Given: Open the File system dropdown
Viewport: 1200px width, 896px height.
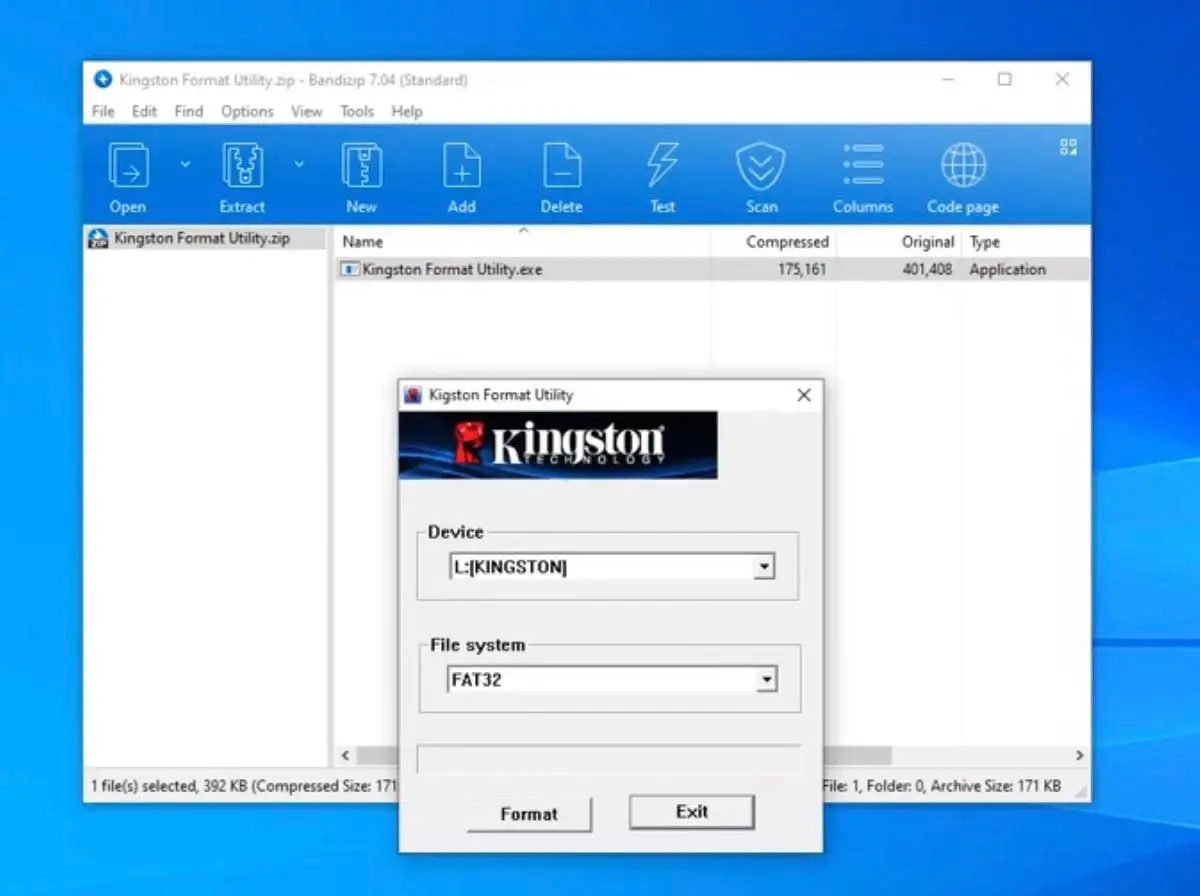Looking at the screenshot, I should (x=766, y=679).
